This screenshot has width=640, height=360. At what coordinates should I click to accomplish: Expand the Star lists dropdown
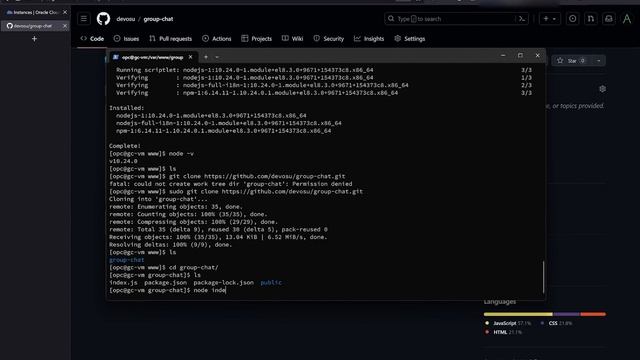click(598, 61)
